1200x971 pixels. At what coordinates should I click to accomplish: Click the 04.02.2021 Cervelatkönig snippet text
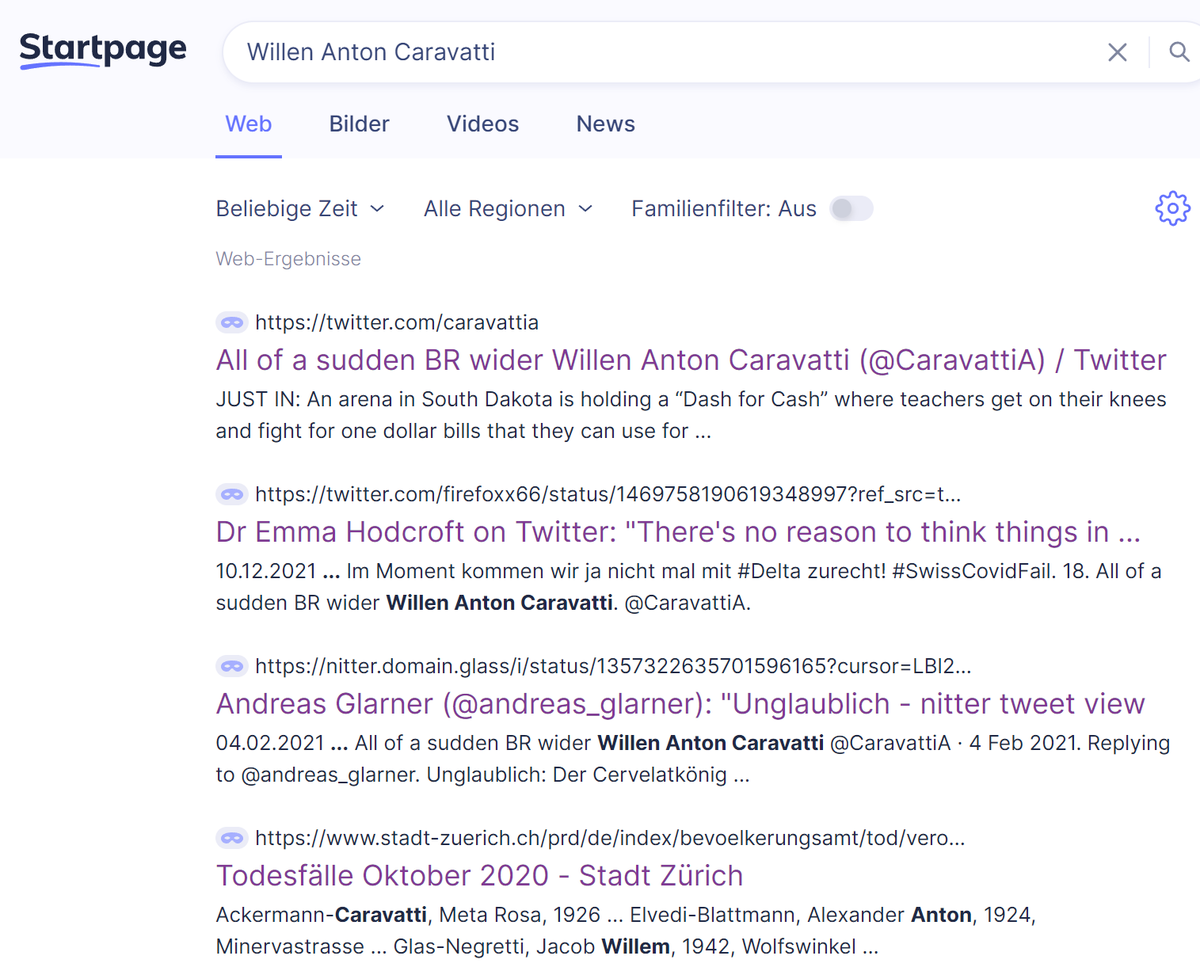[693, 760]
